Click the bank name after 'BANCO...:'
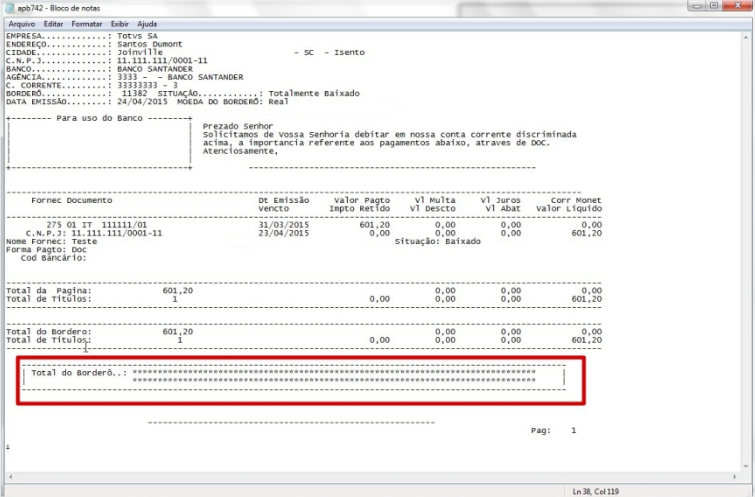 155,69
